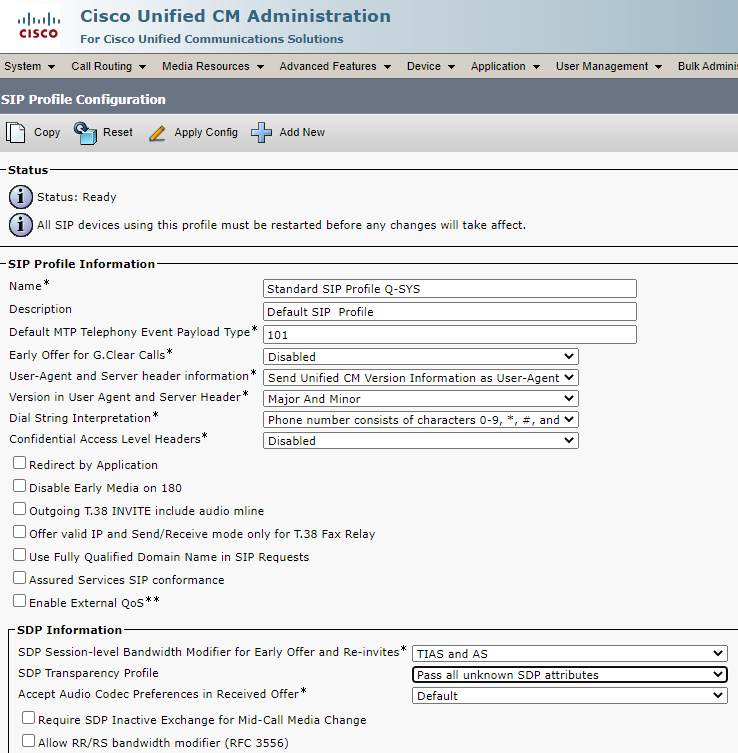Image resolution: width=738 pixels, height=753 pixels.
Task: Click the info icon beside restart warning
Action: (x=20, y=225)
